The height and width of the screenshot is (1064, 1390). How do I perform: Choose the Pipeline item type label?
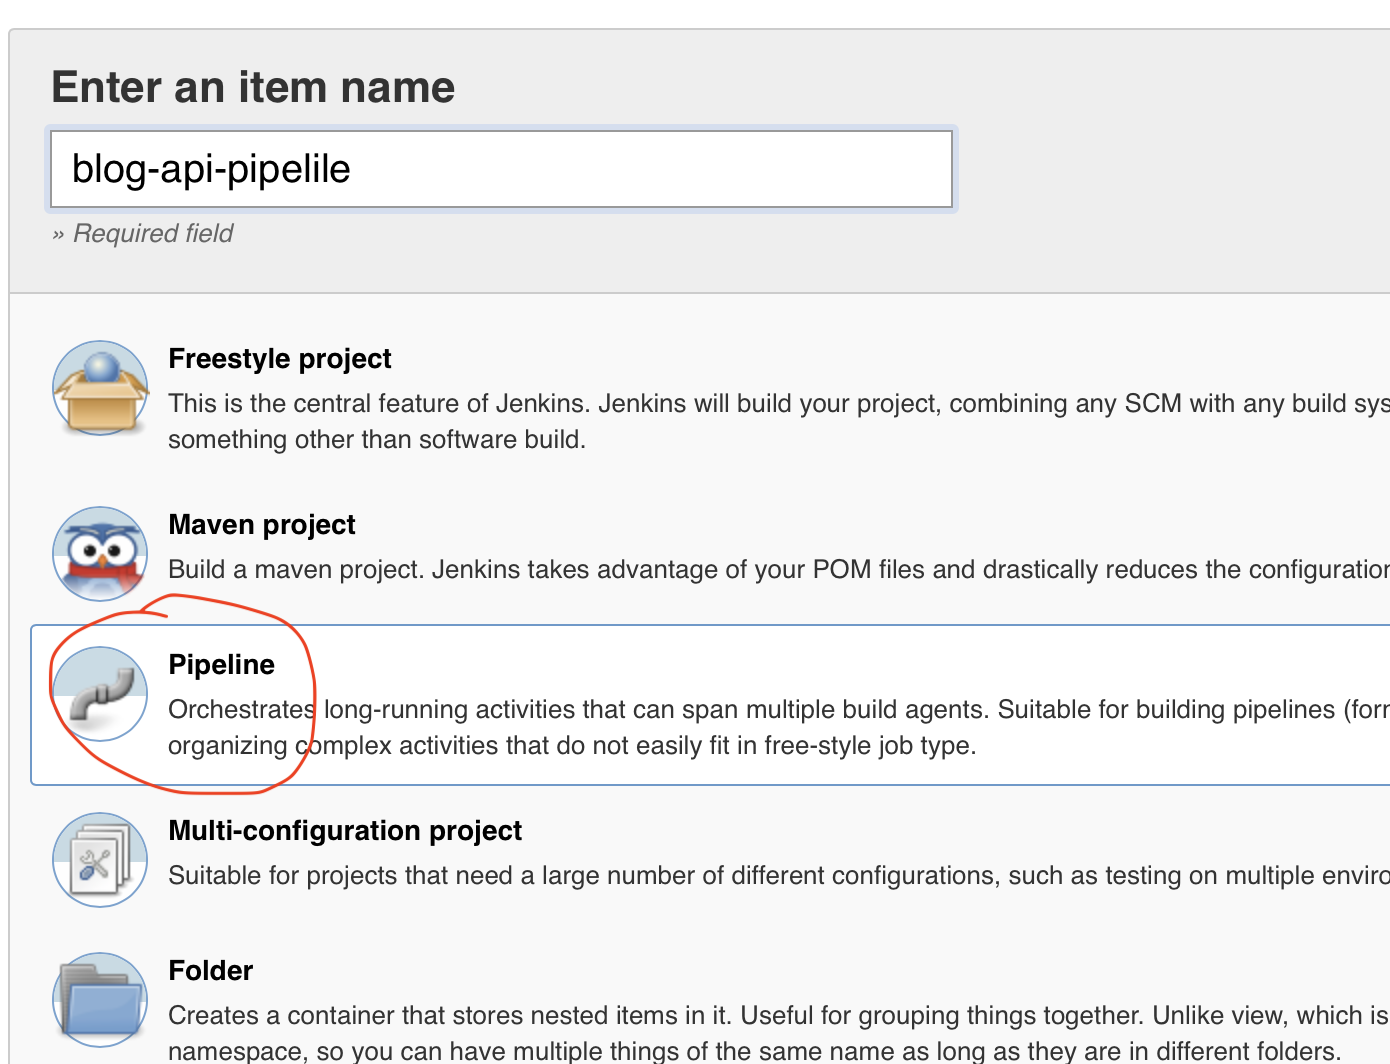[x=221, y=665]
